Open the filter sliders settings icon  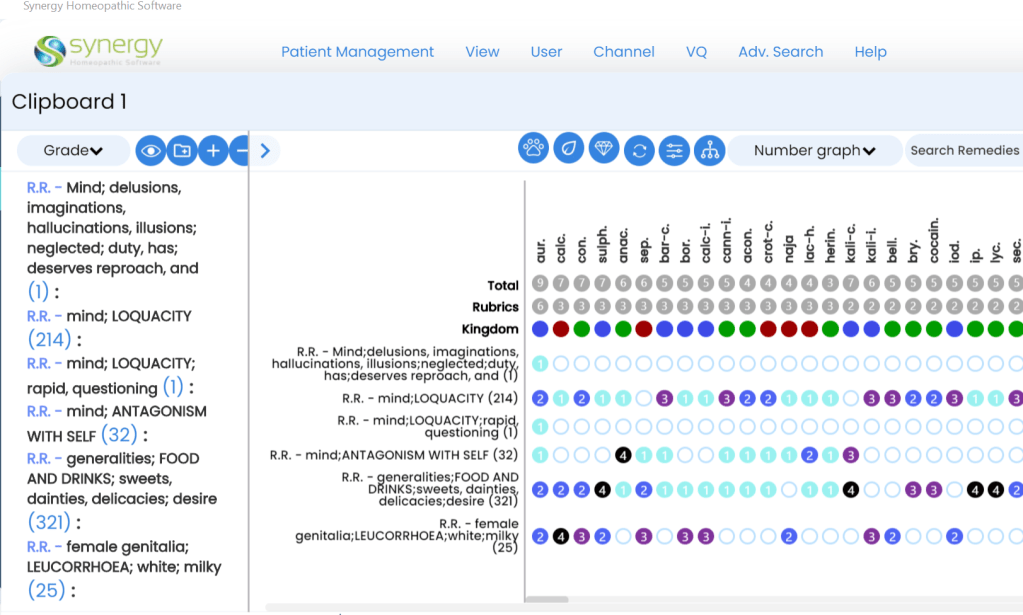coord(674,151)
